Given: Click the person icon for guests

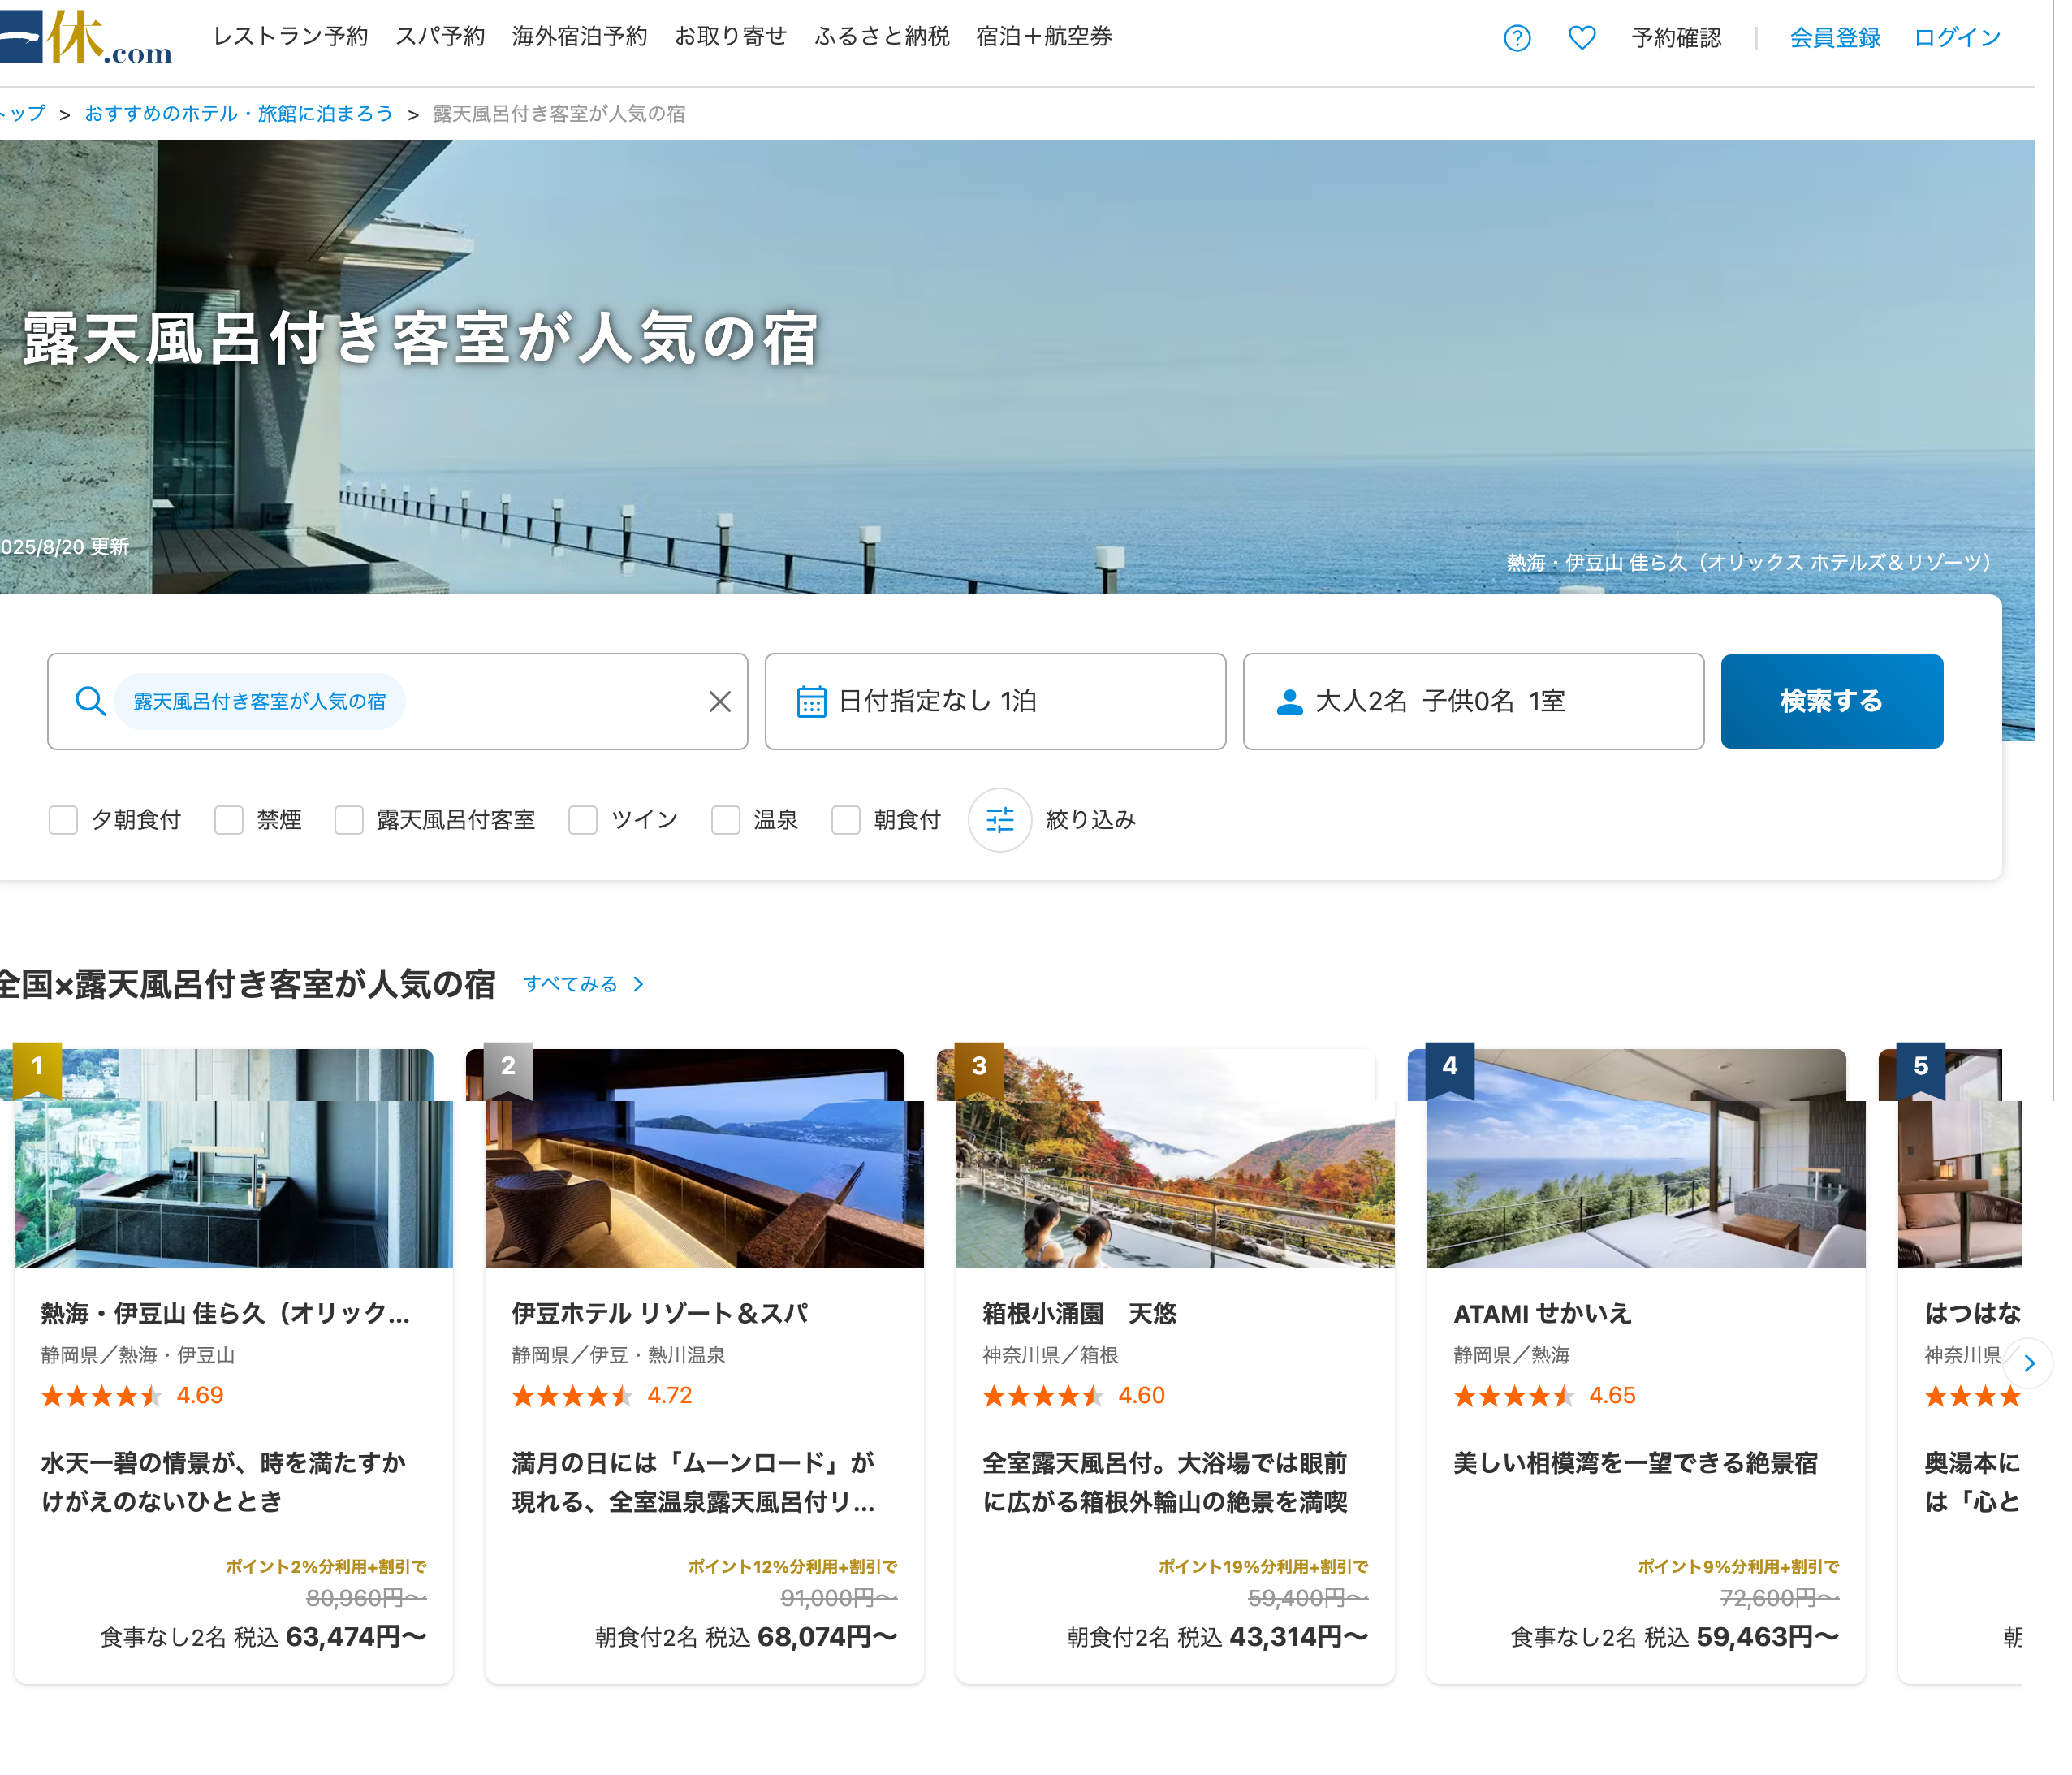Looking at the screenshot, I should [x=1289, y=701].
